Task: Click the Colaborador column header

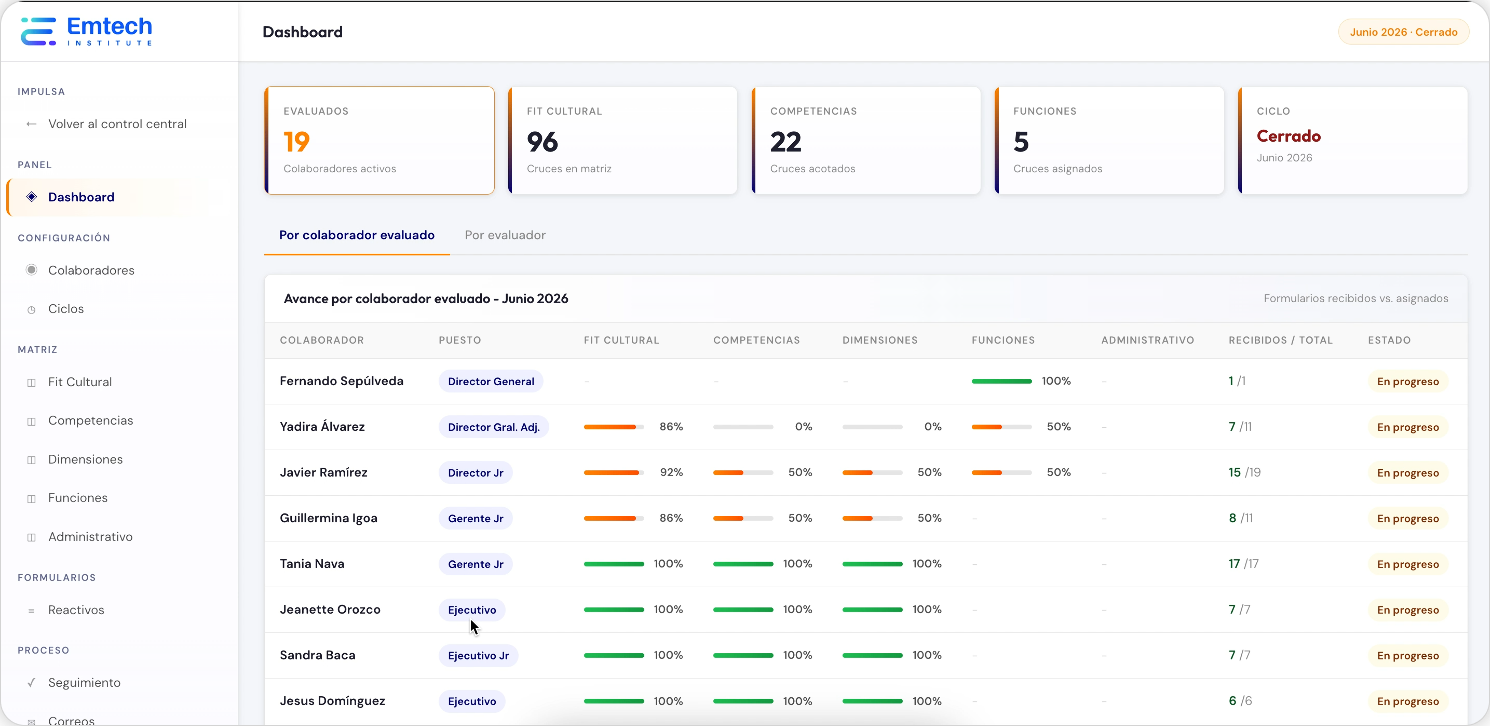Action: 322,340
